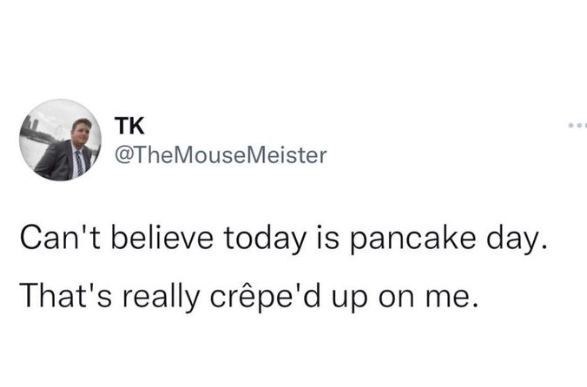Open the three-dot more options menu
Screen dimensions: 587x387
[x=577, y=126]
